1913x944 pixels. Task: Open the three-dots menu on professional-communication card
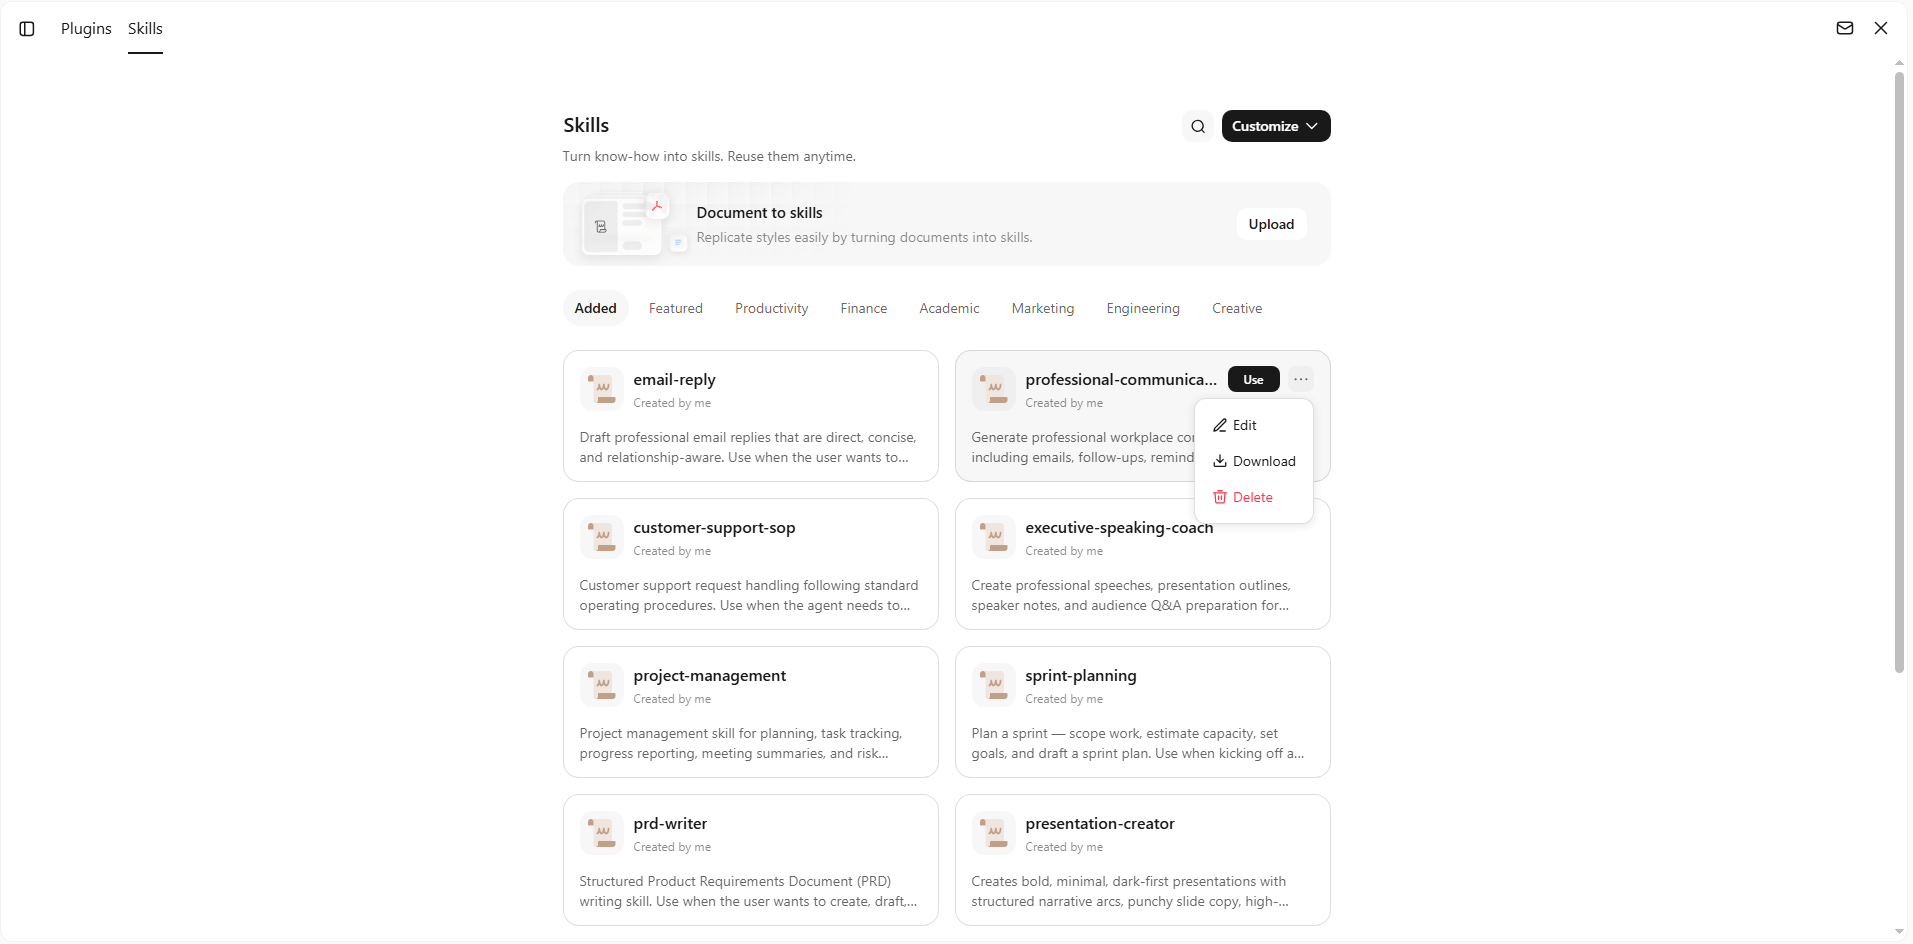(1301, 379)
